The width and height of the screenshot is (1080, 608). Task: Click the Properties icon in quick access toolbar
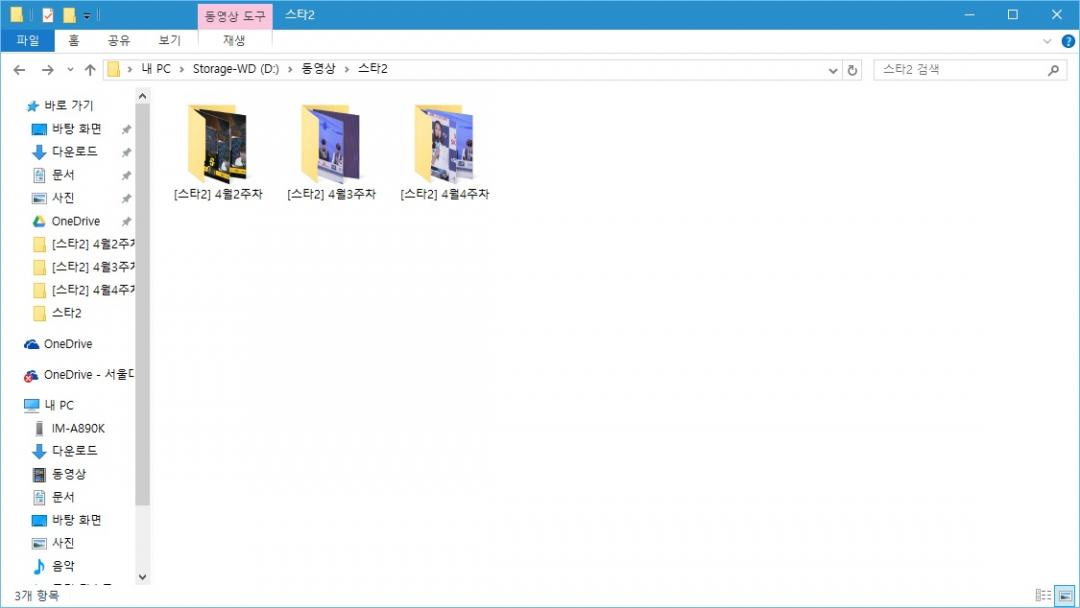(x=48, y=15)
